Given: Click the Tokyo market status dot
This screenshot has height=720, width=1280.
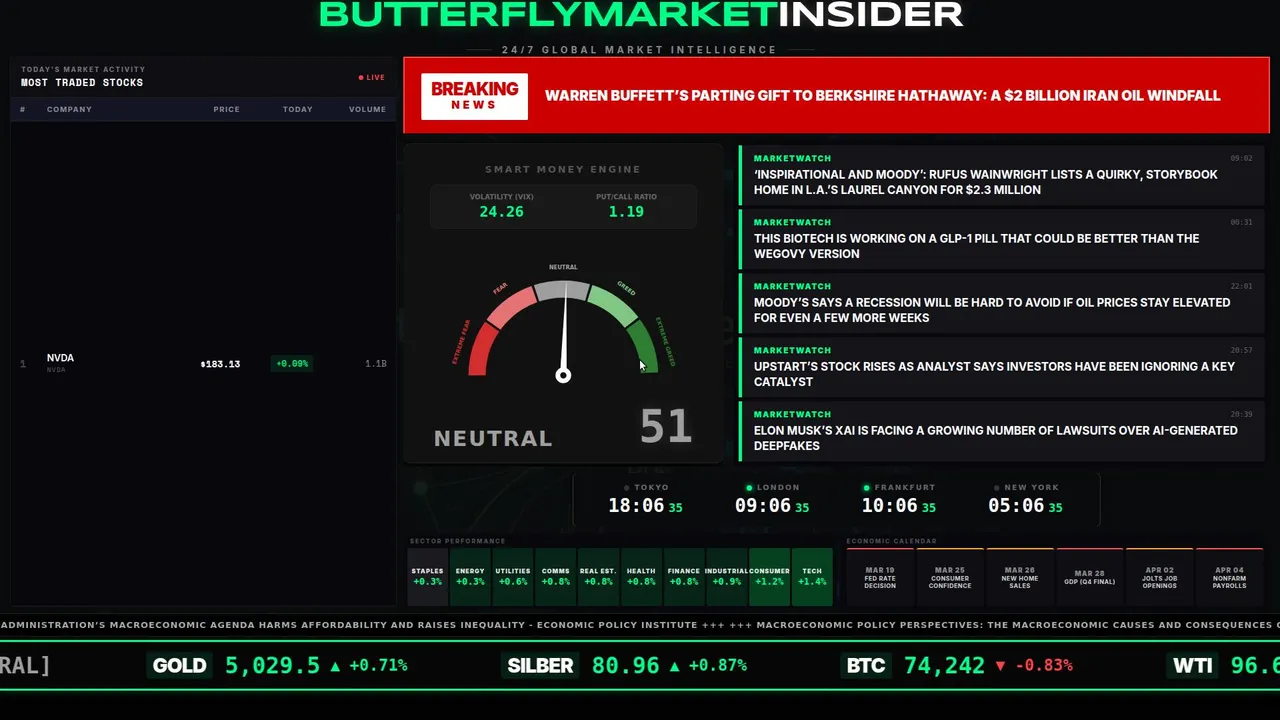Looking at the screenshot, I should (x=627, y=488).
